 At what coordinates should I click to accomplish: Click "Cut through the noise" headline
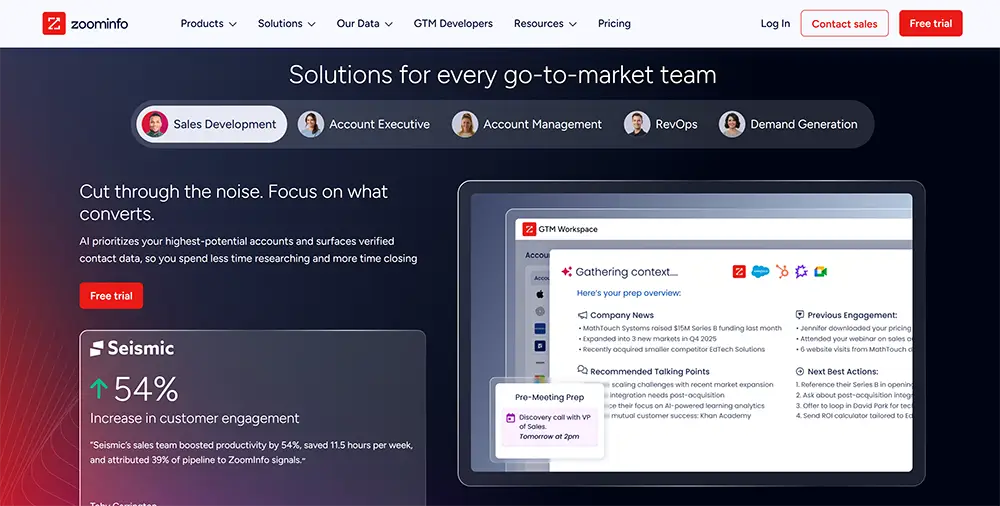[x=233, y=202]
